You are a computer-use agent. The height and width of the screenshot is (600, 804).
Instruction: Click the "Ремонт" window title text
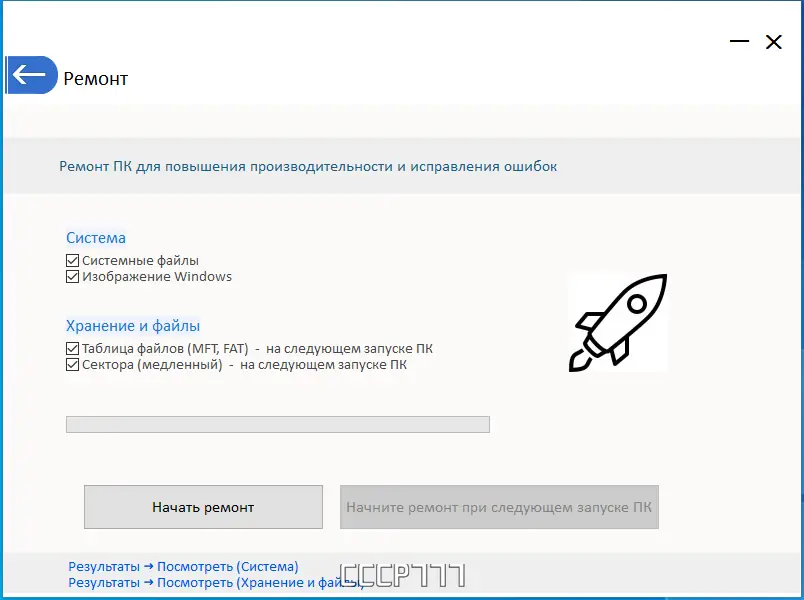point(95,78)
